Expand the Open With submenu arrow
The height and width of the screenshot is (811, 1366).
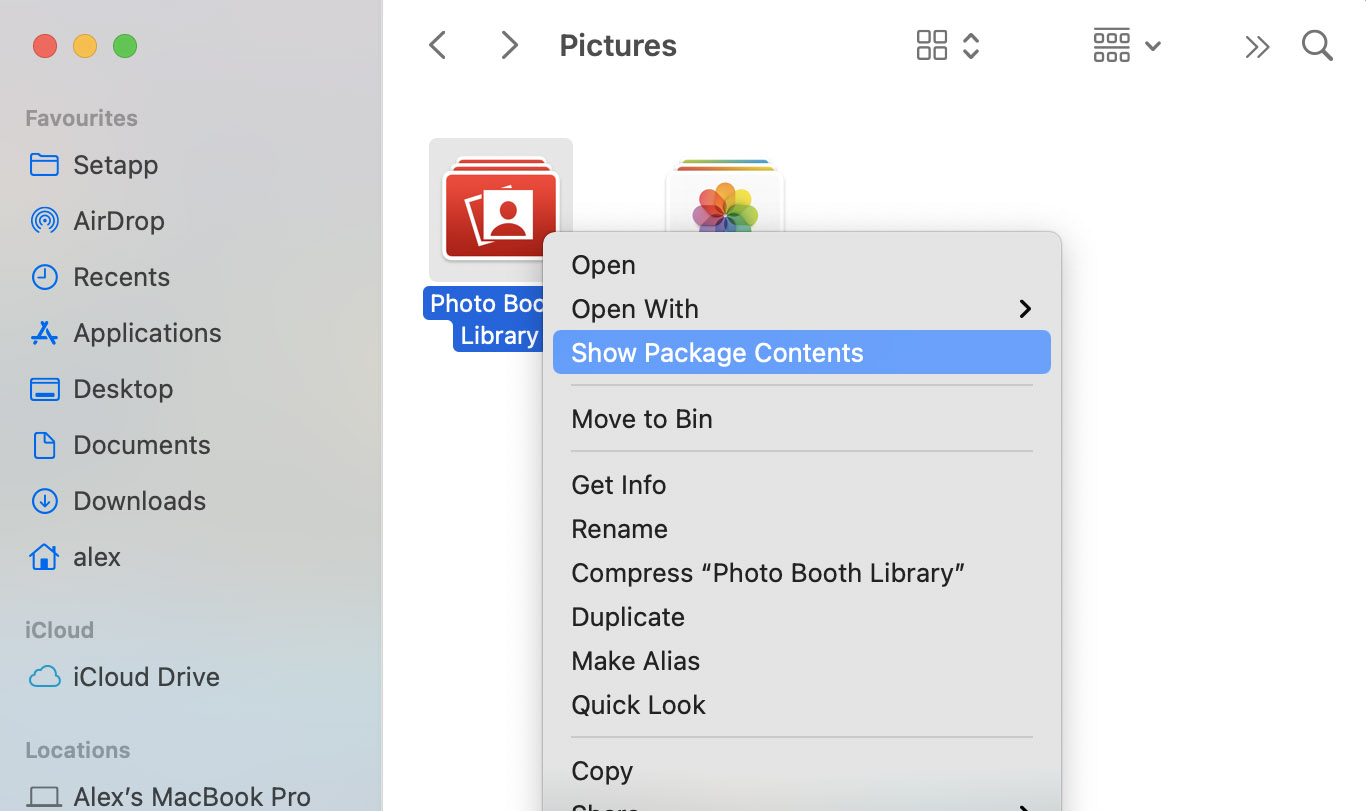tap(1024, 309)
